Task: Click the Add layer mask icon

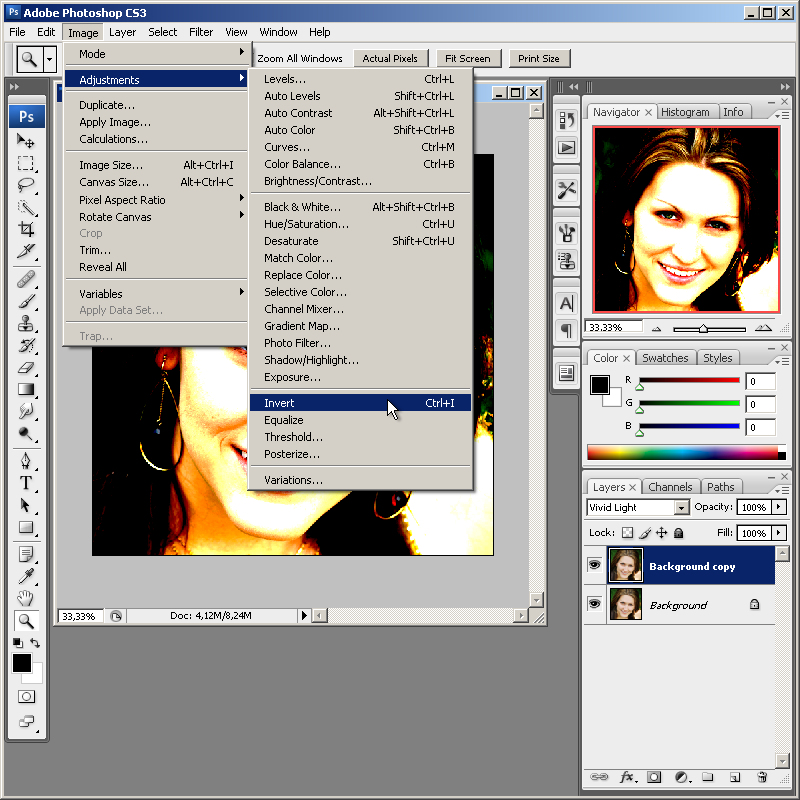Action: coord(654,777)
